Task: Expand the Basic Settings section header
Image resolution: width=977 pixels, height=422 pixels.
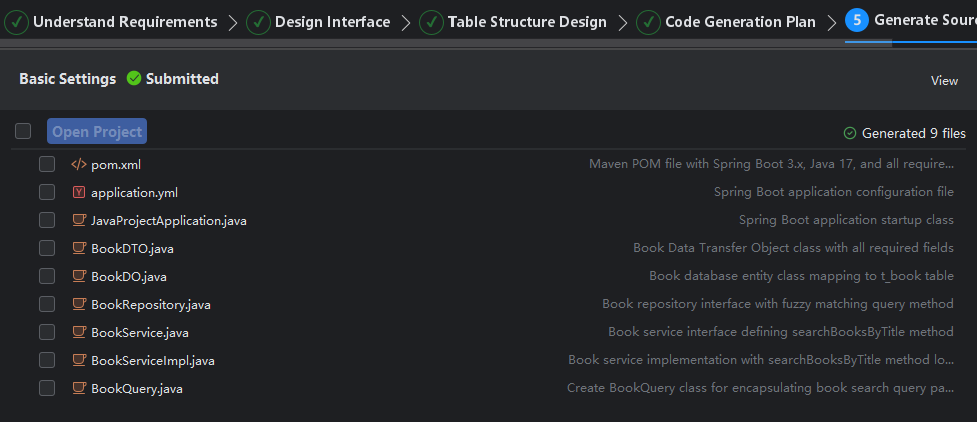Action: 67,79
